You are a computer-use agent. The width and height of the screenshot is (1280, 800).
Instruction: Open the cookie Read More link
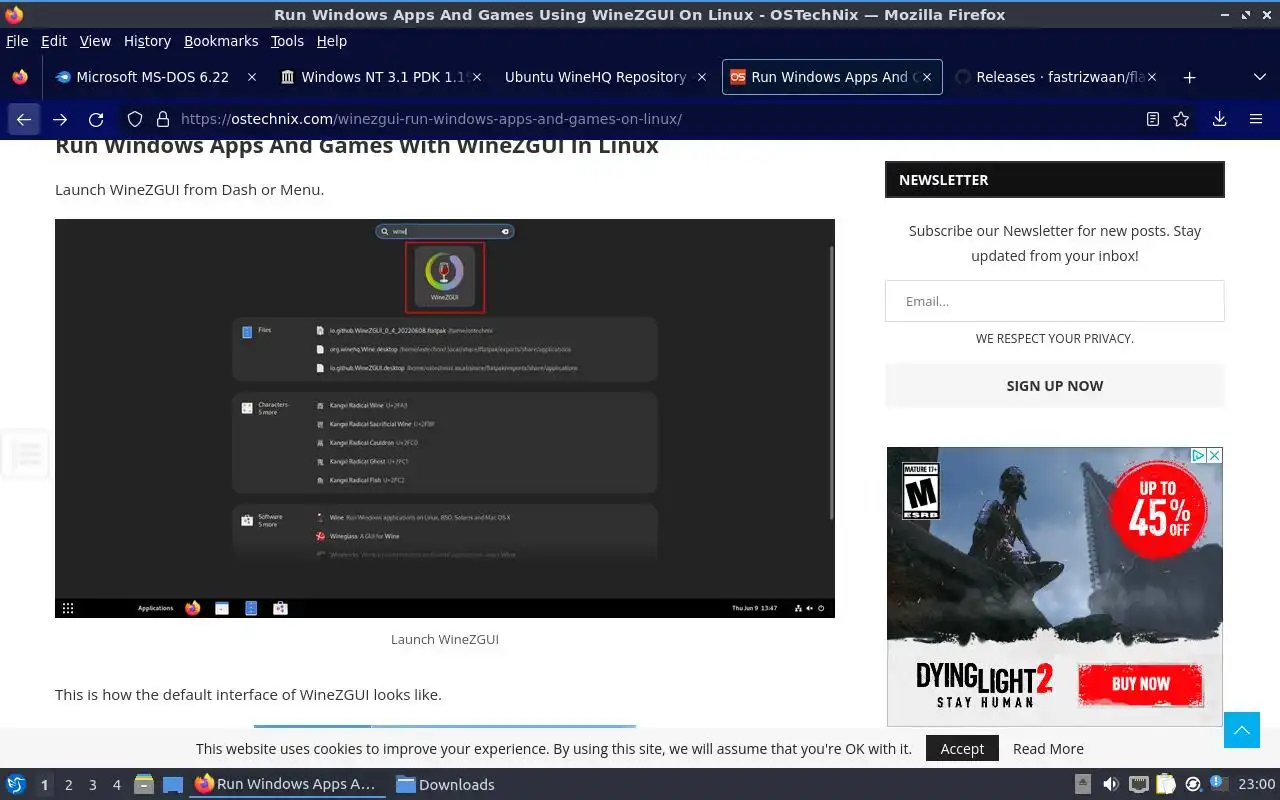point(1048,748)
